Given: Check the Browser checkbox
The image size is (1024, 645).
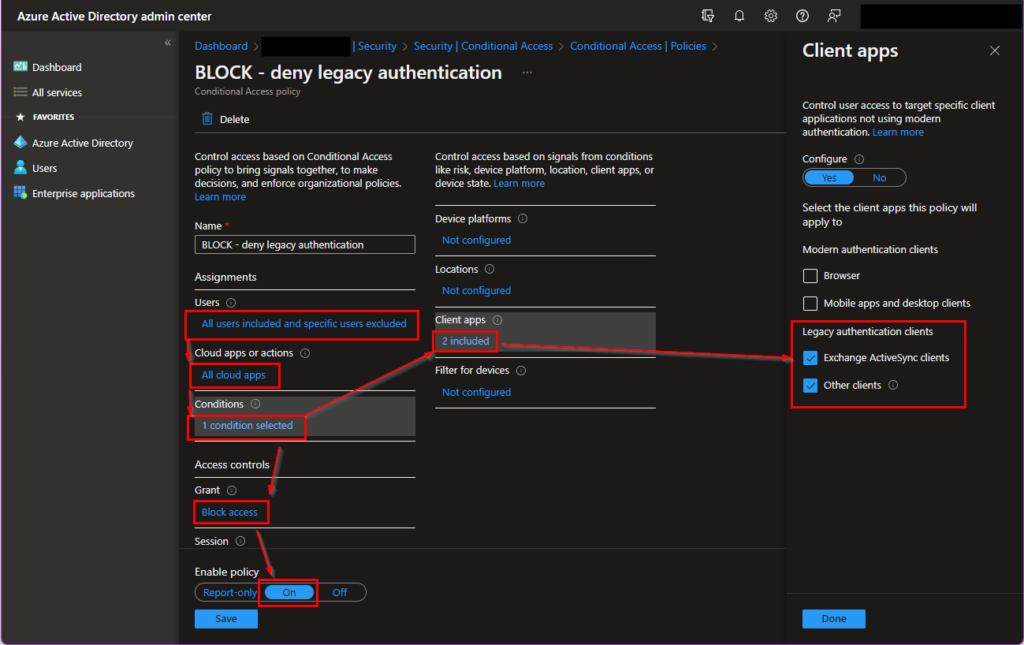Looking at the screenshot, I should [810, 276].
